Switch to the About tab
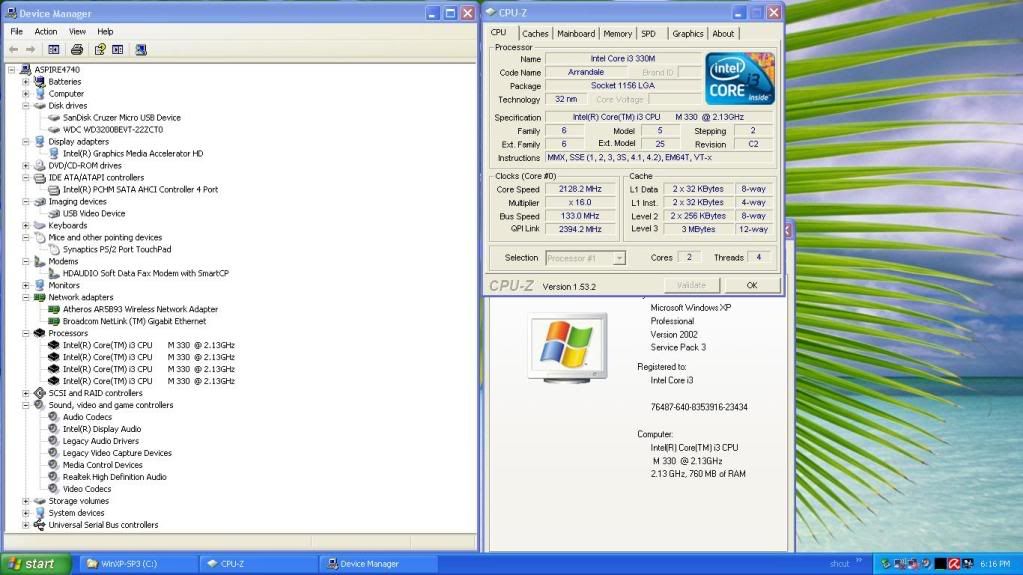This screenshot has width=1023, height=575. click(x=723, y=34)
